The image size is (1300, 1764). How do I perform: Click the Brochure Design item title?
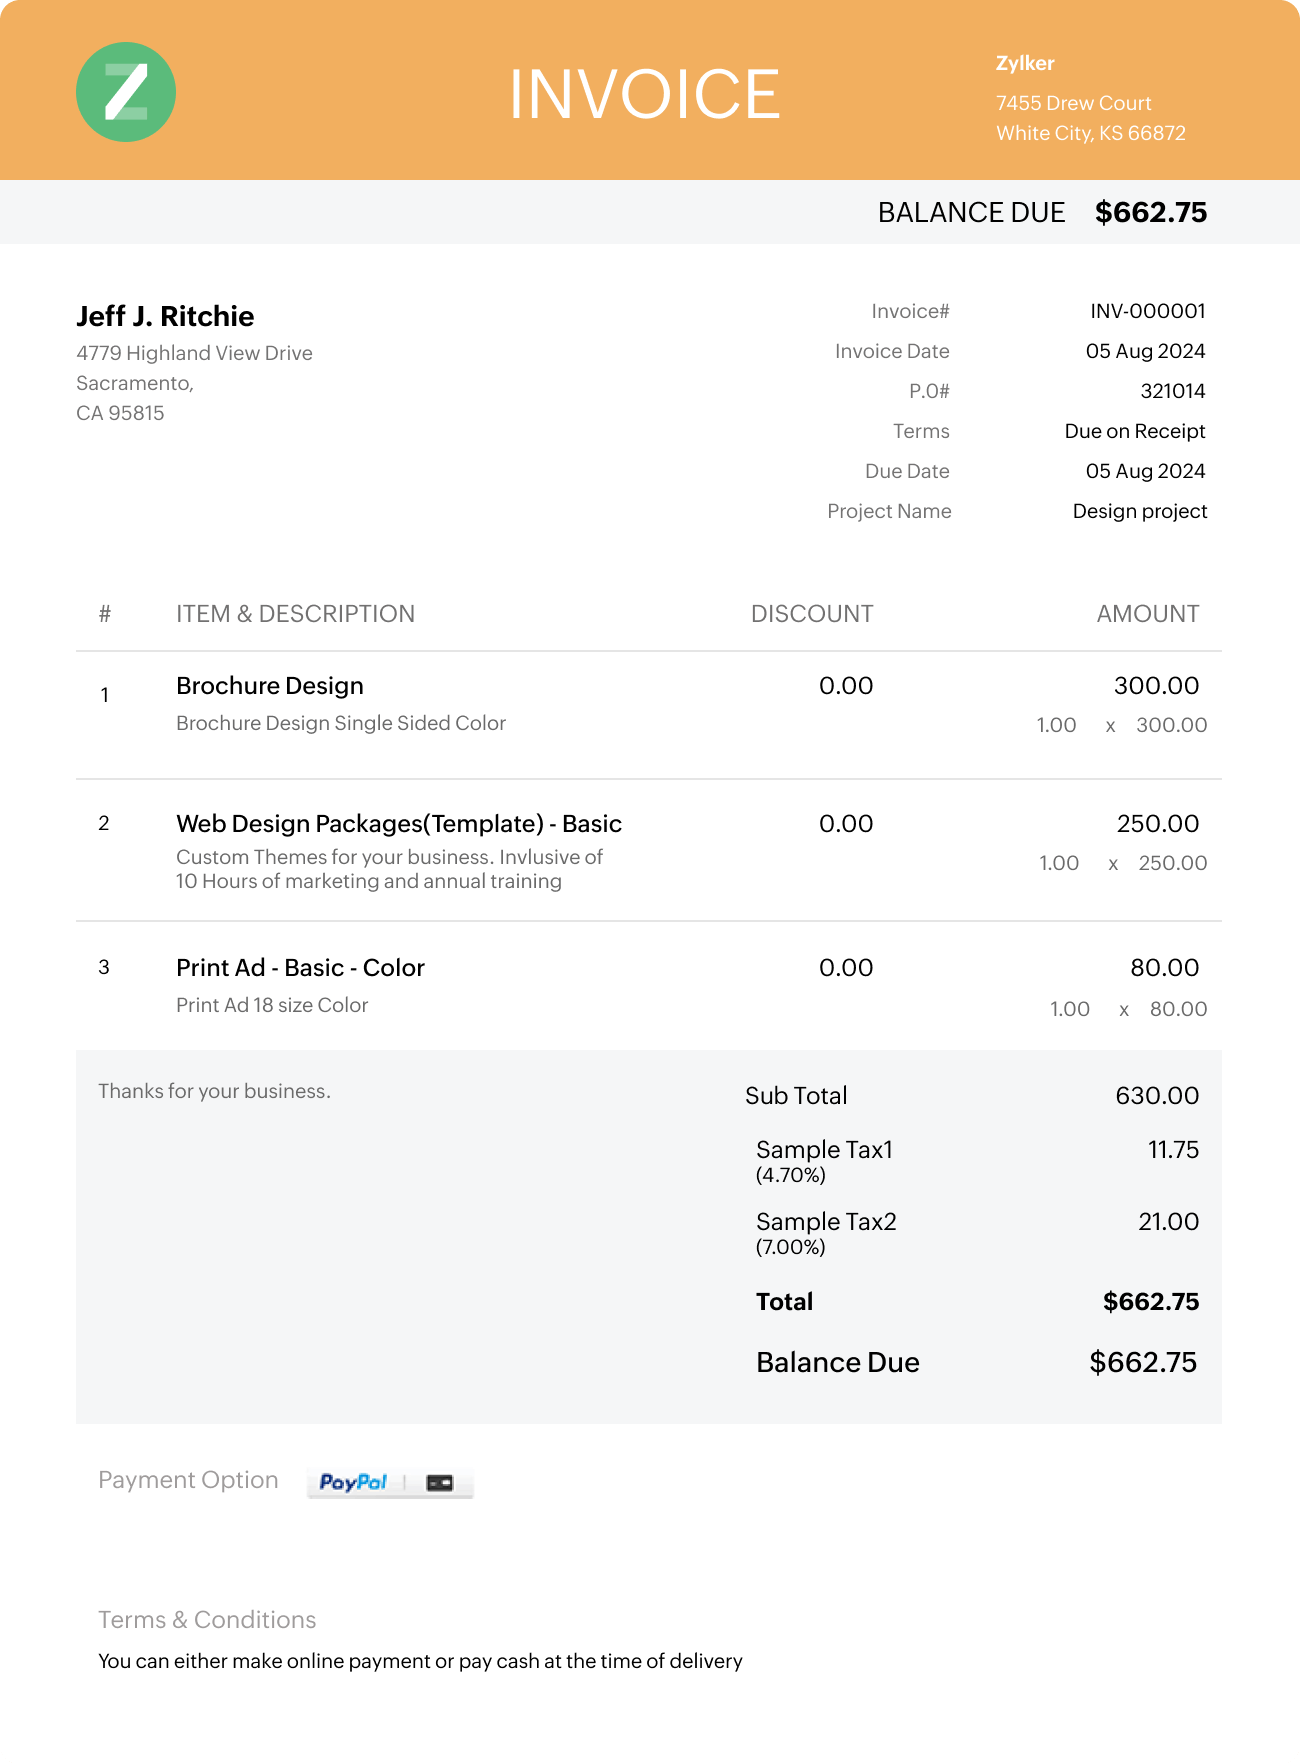pos(270,686)
